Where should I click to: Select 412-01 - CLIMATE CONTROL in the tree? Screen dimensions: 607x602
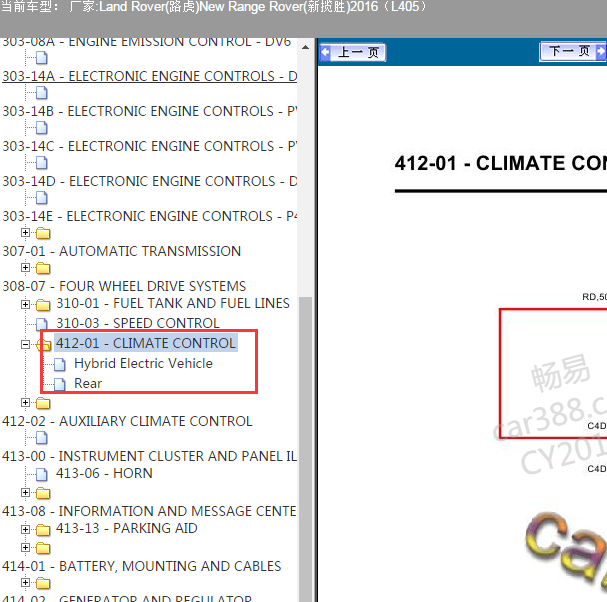pyautogui.click(x=146, y=343)
